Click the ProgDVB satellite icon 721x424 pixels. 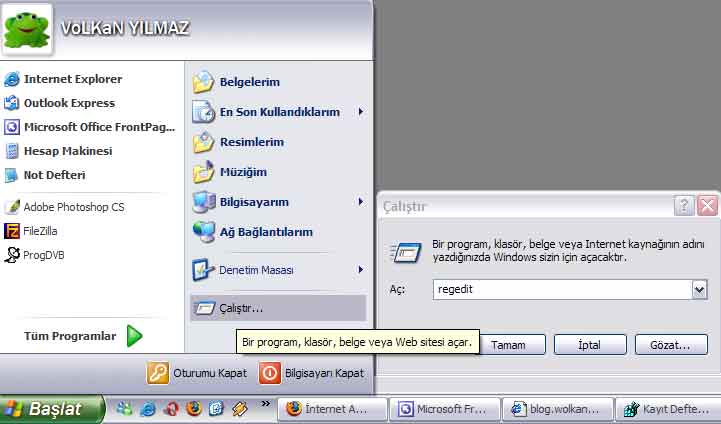point(12,255)
